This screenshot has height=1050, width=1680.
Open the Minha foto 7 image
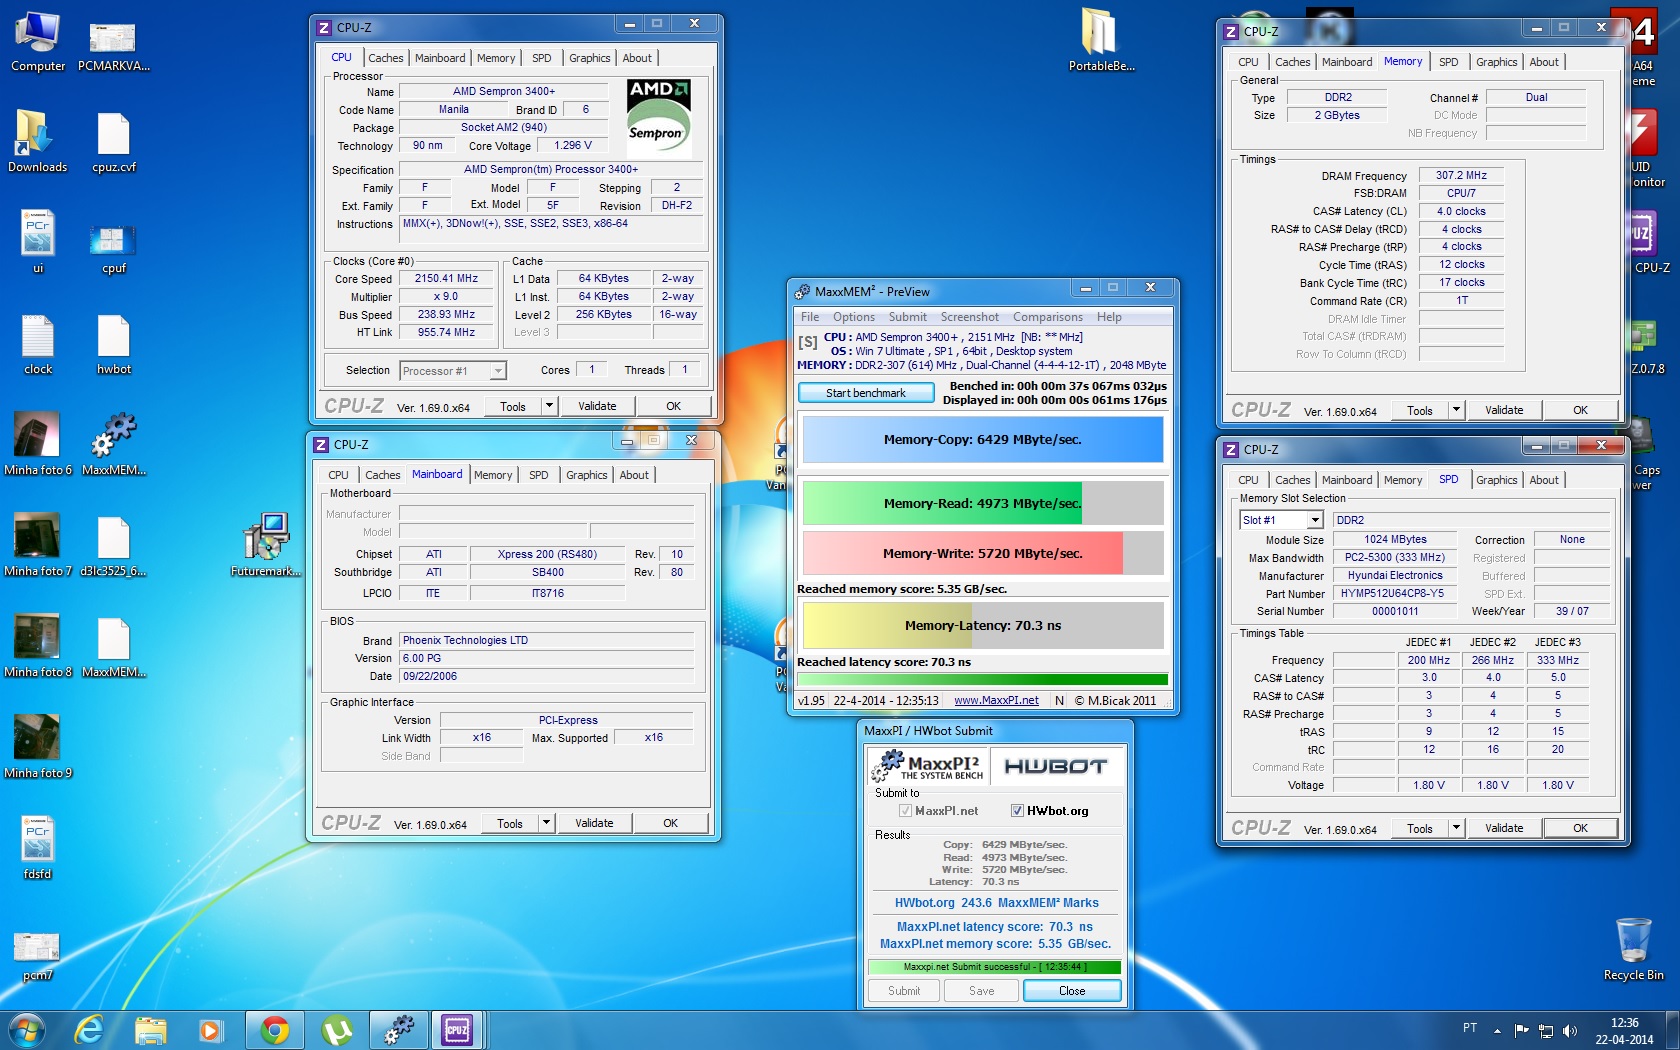[x=38, y=546]
